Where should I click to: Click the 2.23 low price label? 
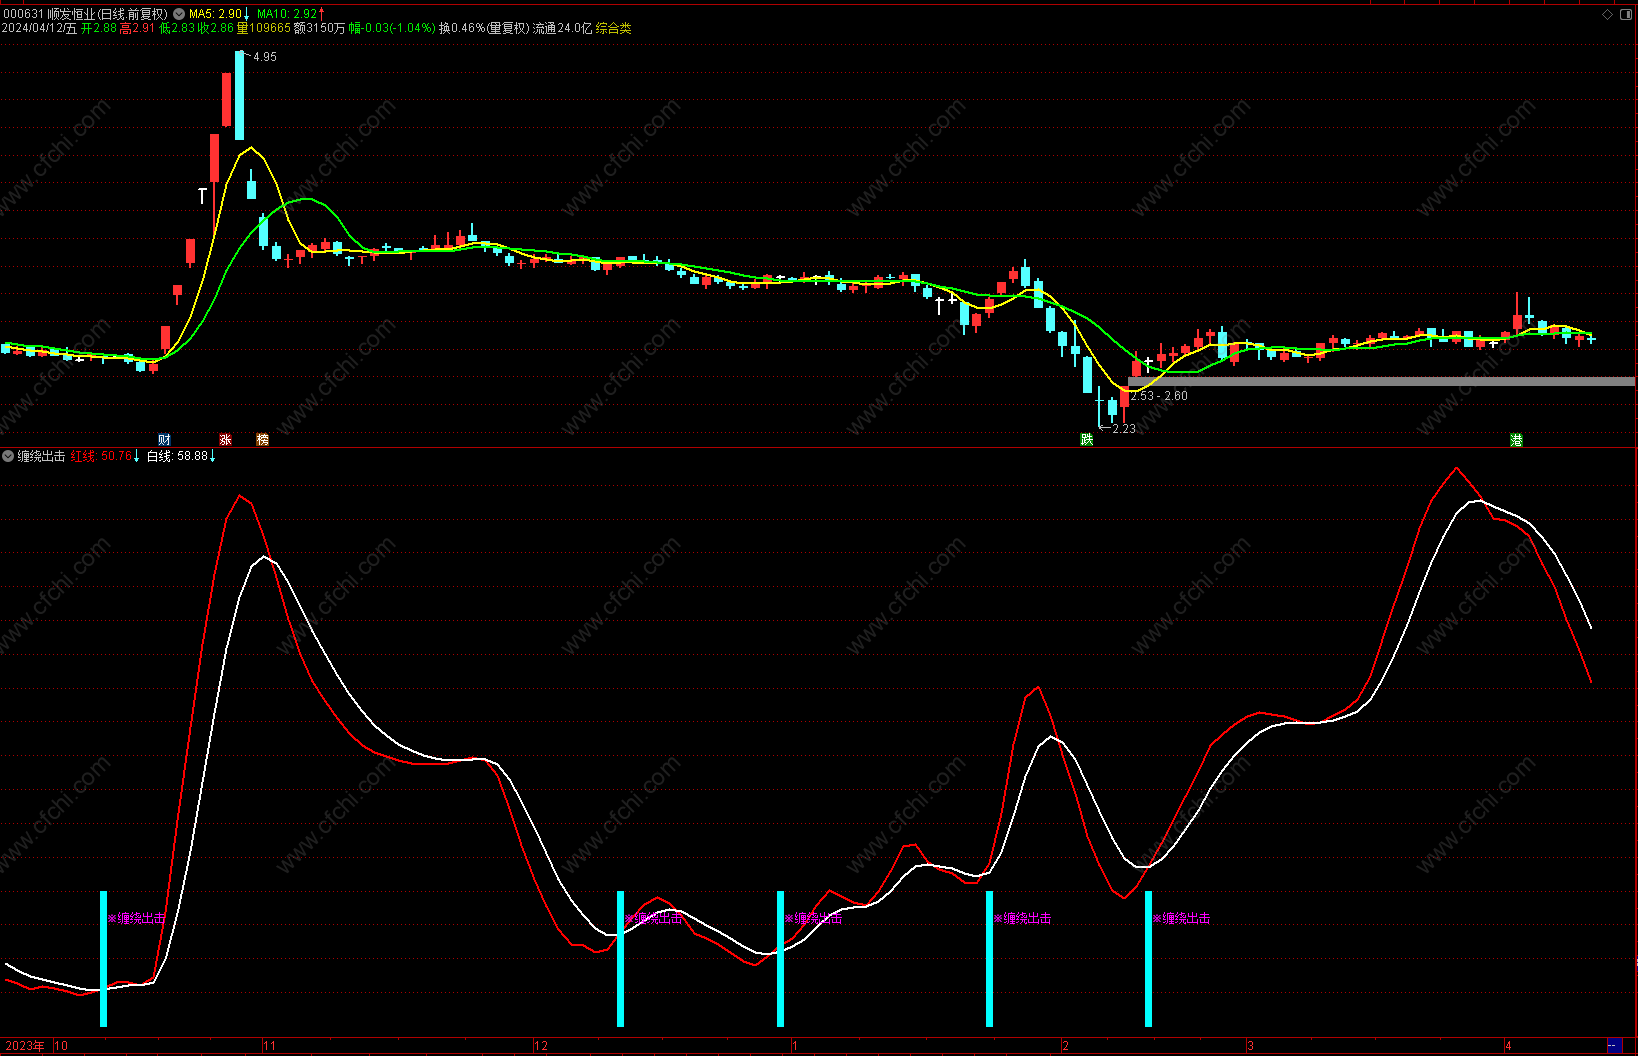1124,429
